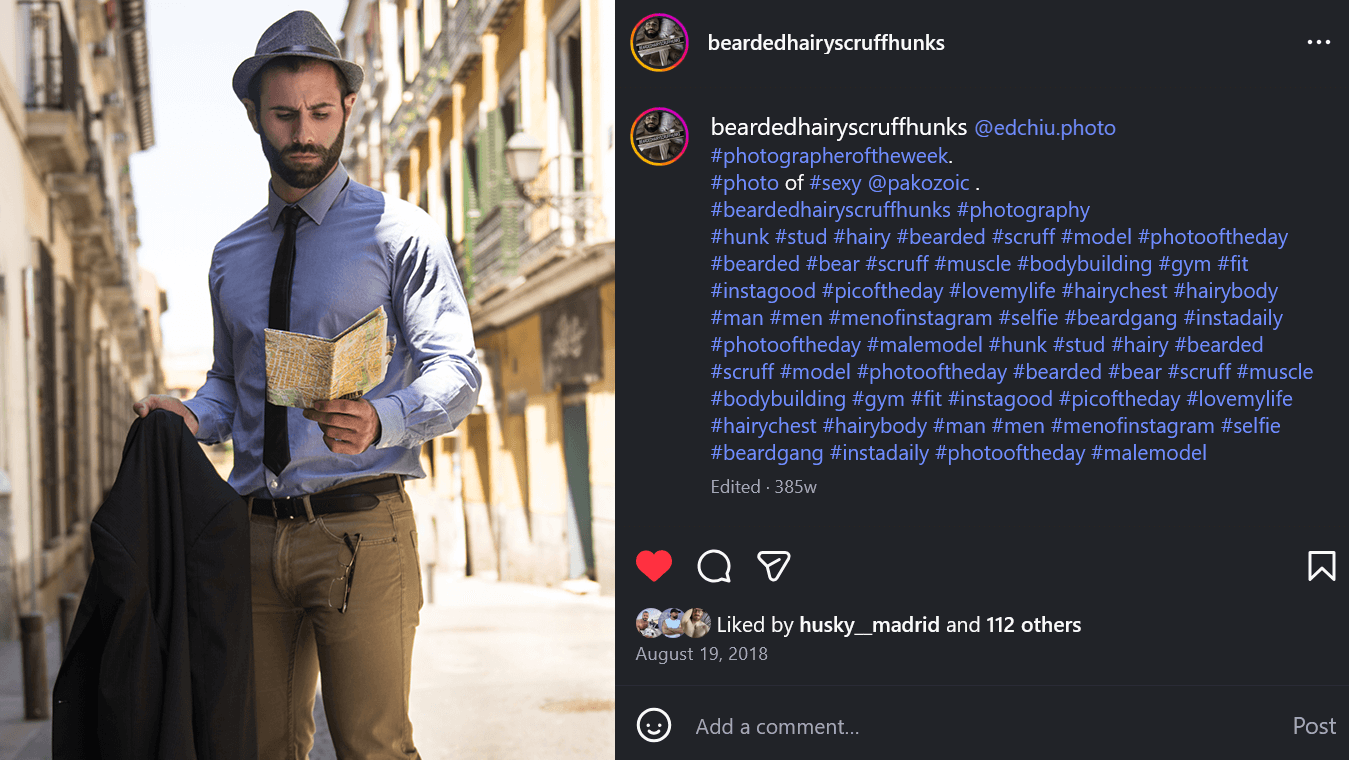Share post using paper plane icon
The image size is (1349, 760).
774,566
